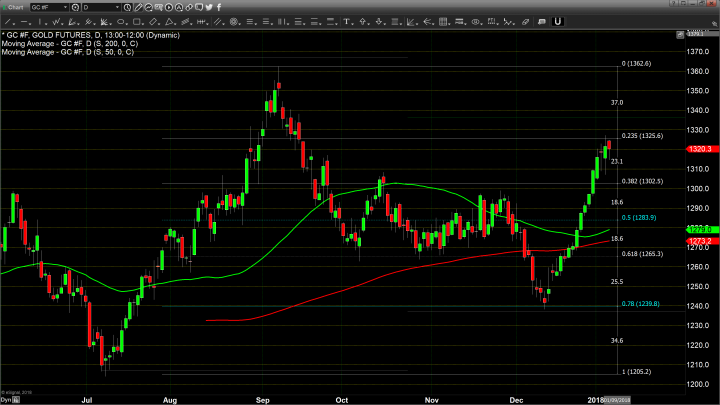The height and width of the screenshot is (405, 720).
Task: Click the symbol search icon
Action: 75,7
